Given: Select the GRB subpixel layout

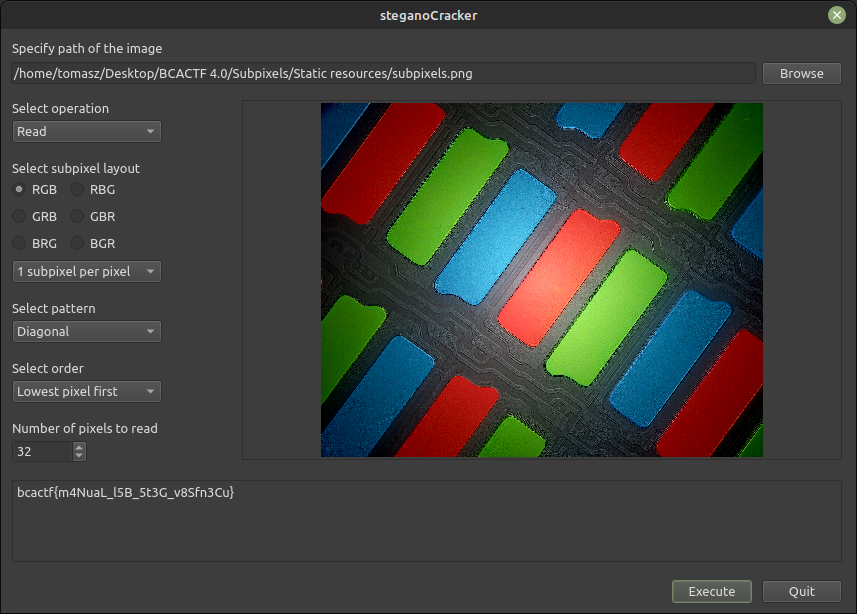Looking at the screenshot, I should pos(35,217).
